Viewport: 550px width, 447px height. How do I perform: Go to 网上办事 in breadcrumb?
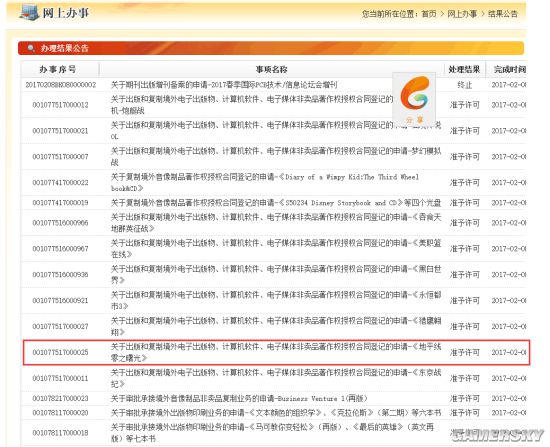(462, 14)
